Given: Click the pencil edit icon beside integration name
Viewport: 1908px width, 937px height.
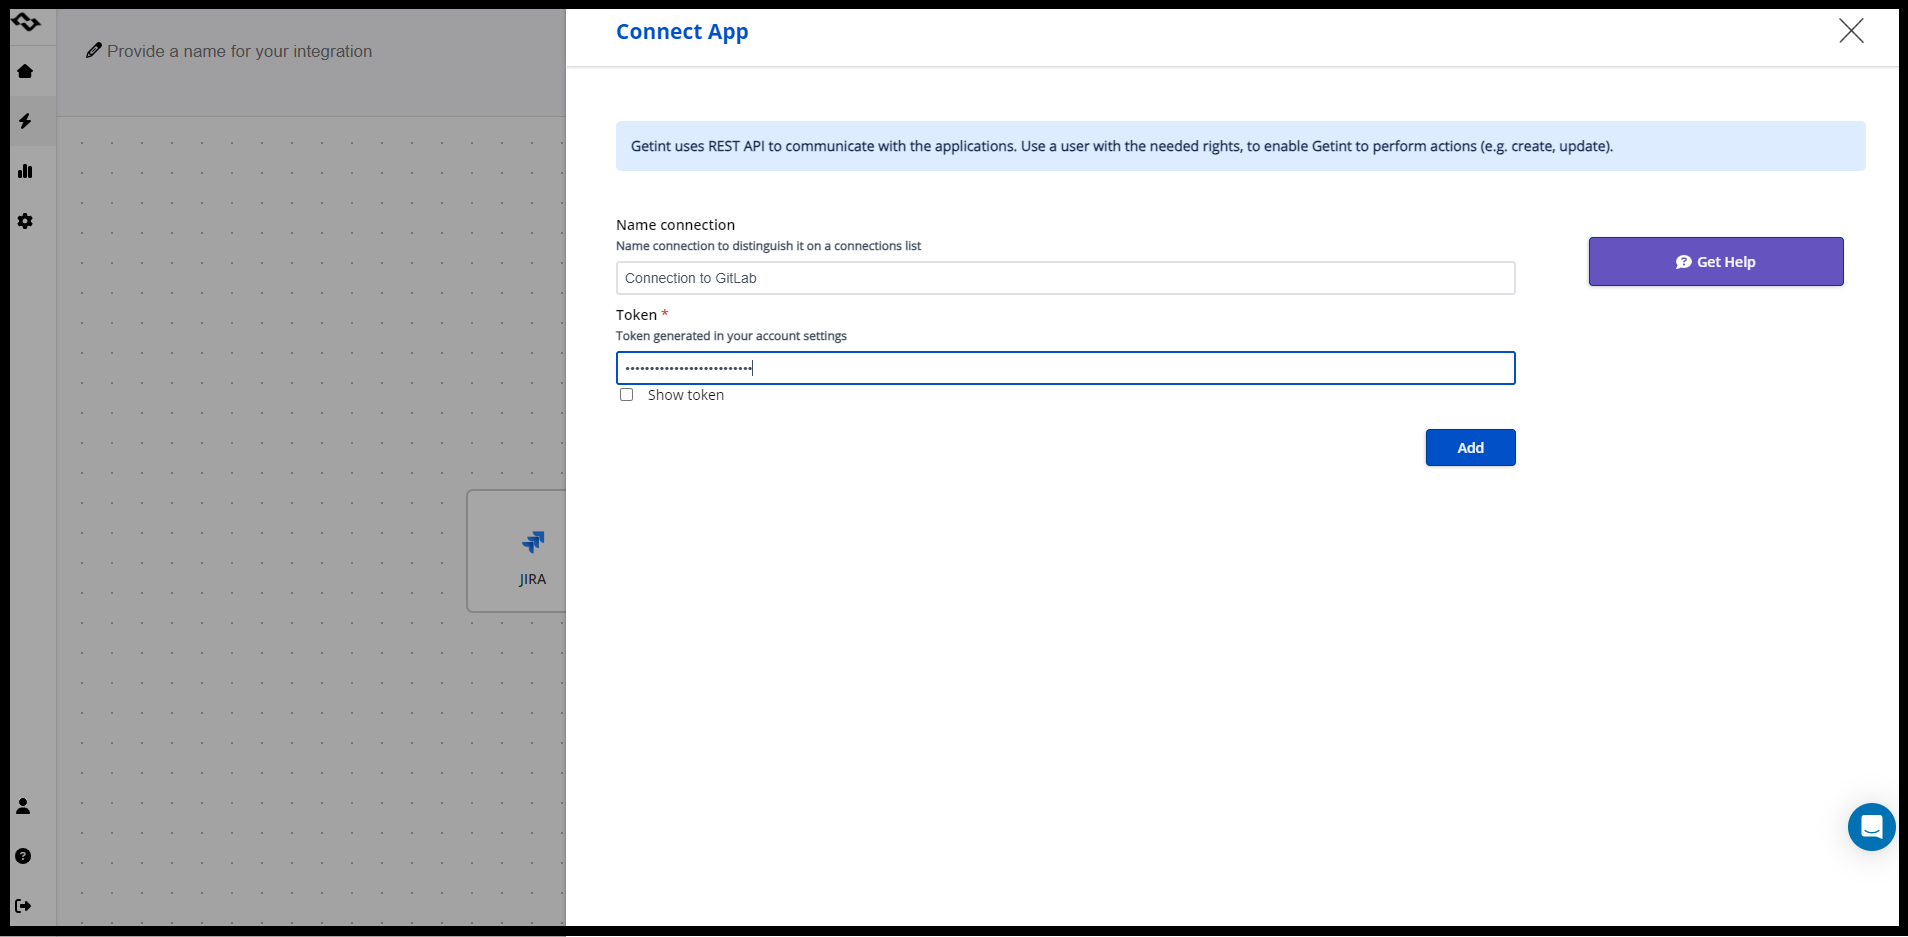Looking at the screenshot, I should [93, 50].
